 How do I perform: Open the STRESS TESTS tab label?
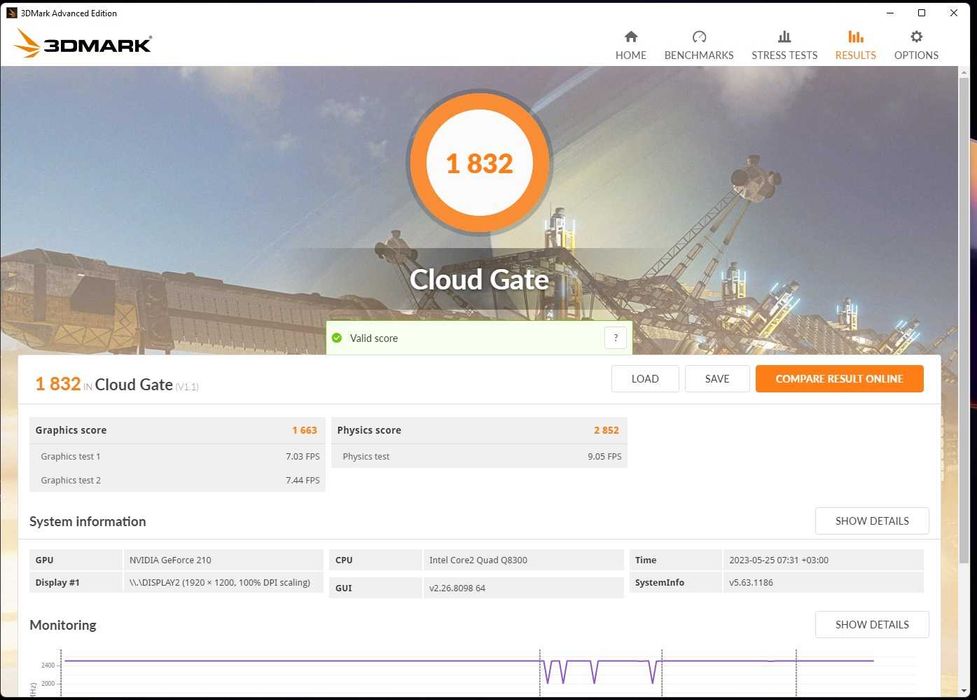click(784, 55)
